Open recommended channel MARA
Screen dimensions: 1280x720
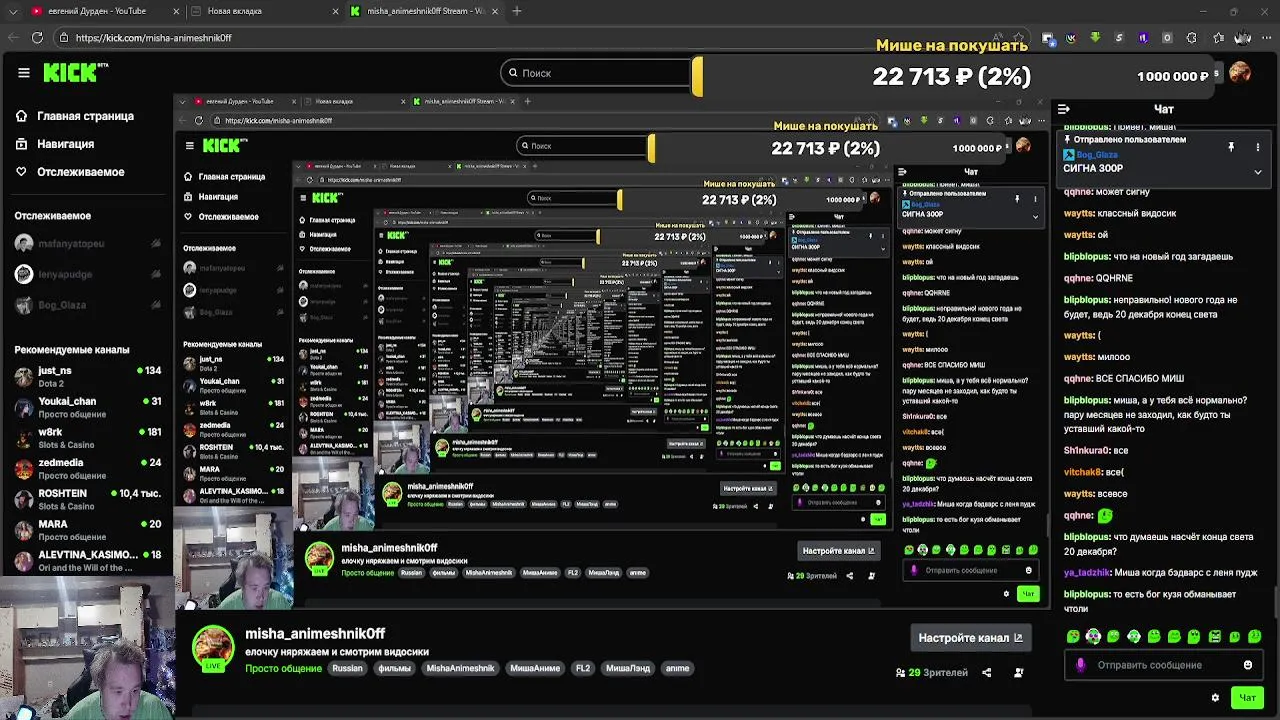87,530
